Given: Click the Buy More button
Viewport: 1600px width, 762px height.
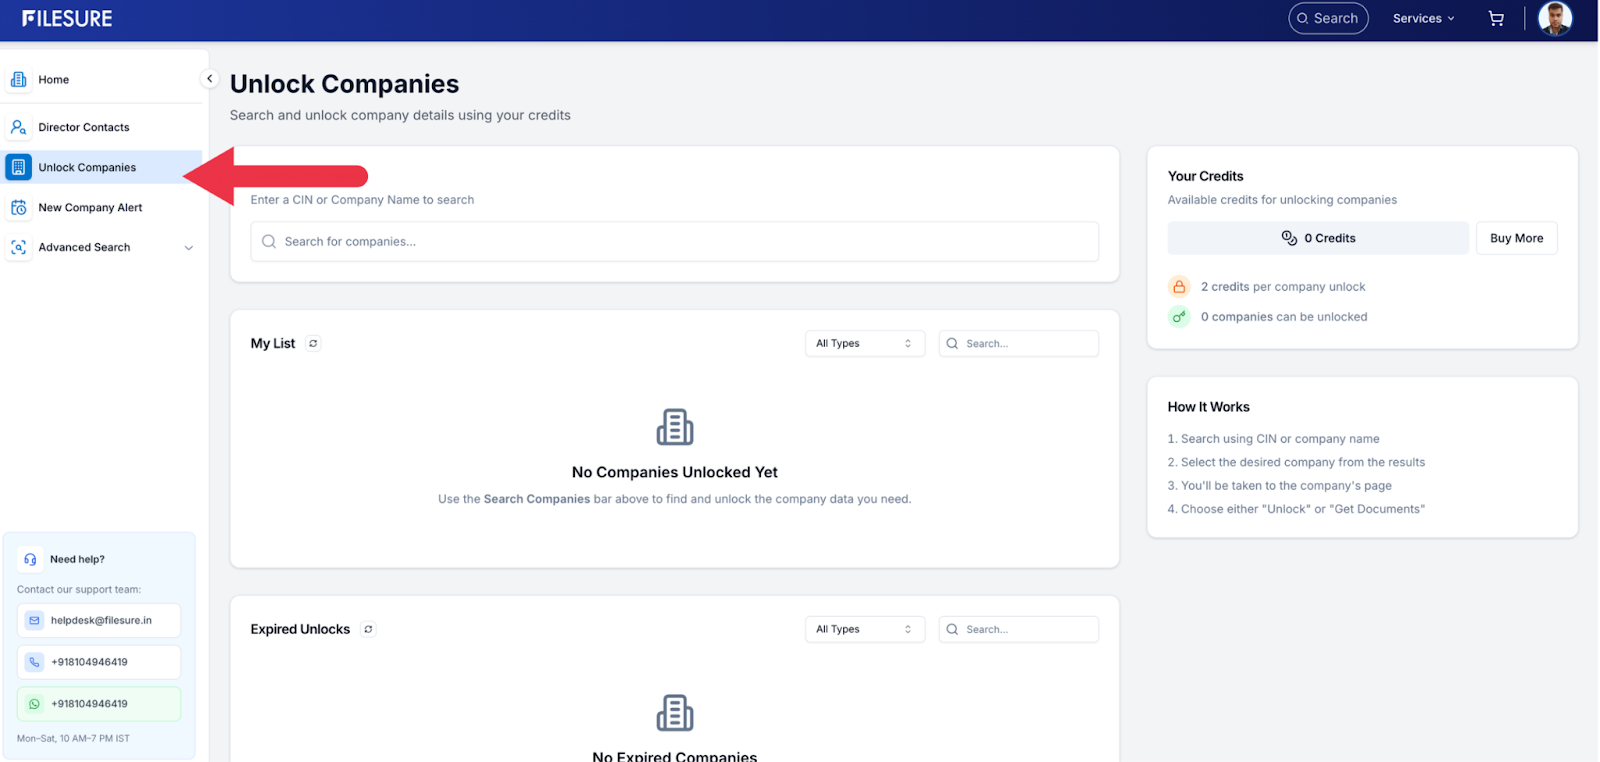Looking at the screenshot, I should click(1516, 239).
